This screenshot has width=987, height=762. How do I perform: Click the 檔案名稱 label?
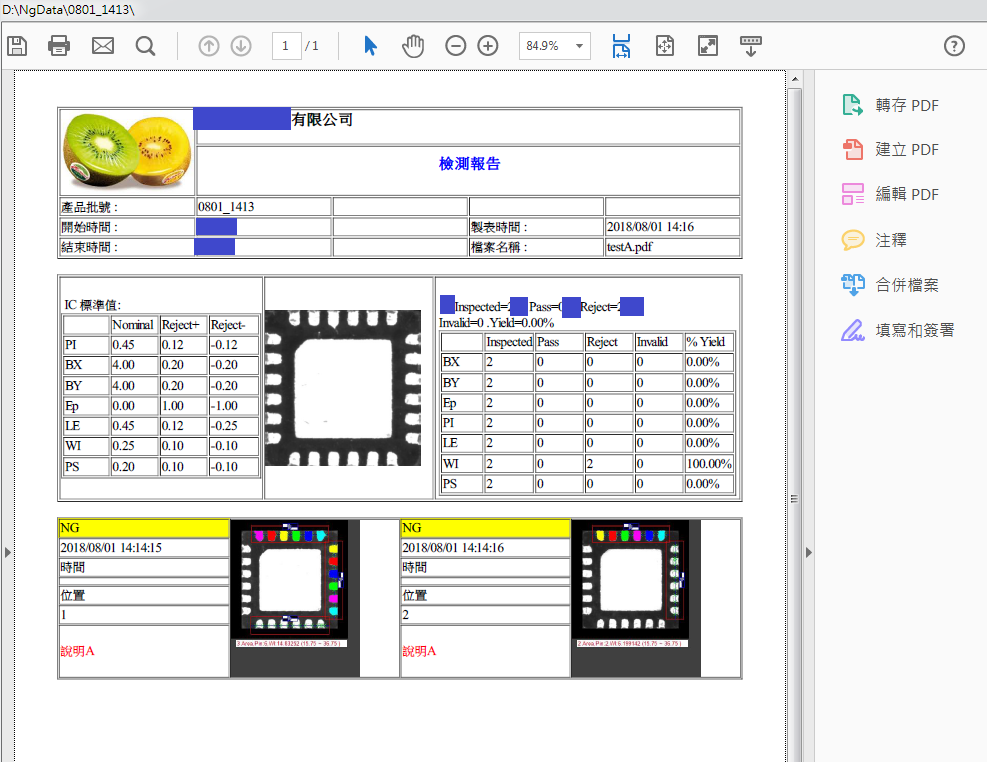499,247
